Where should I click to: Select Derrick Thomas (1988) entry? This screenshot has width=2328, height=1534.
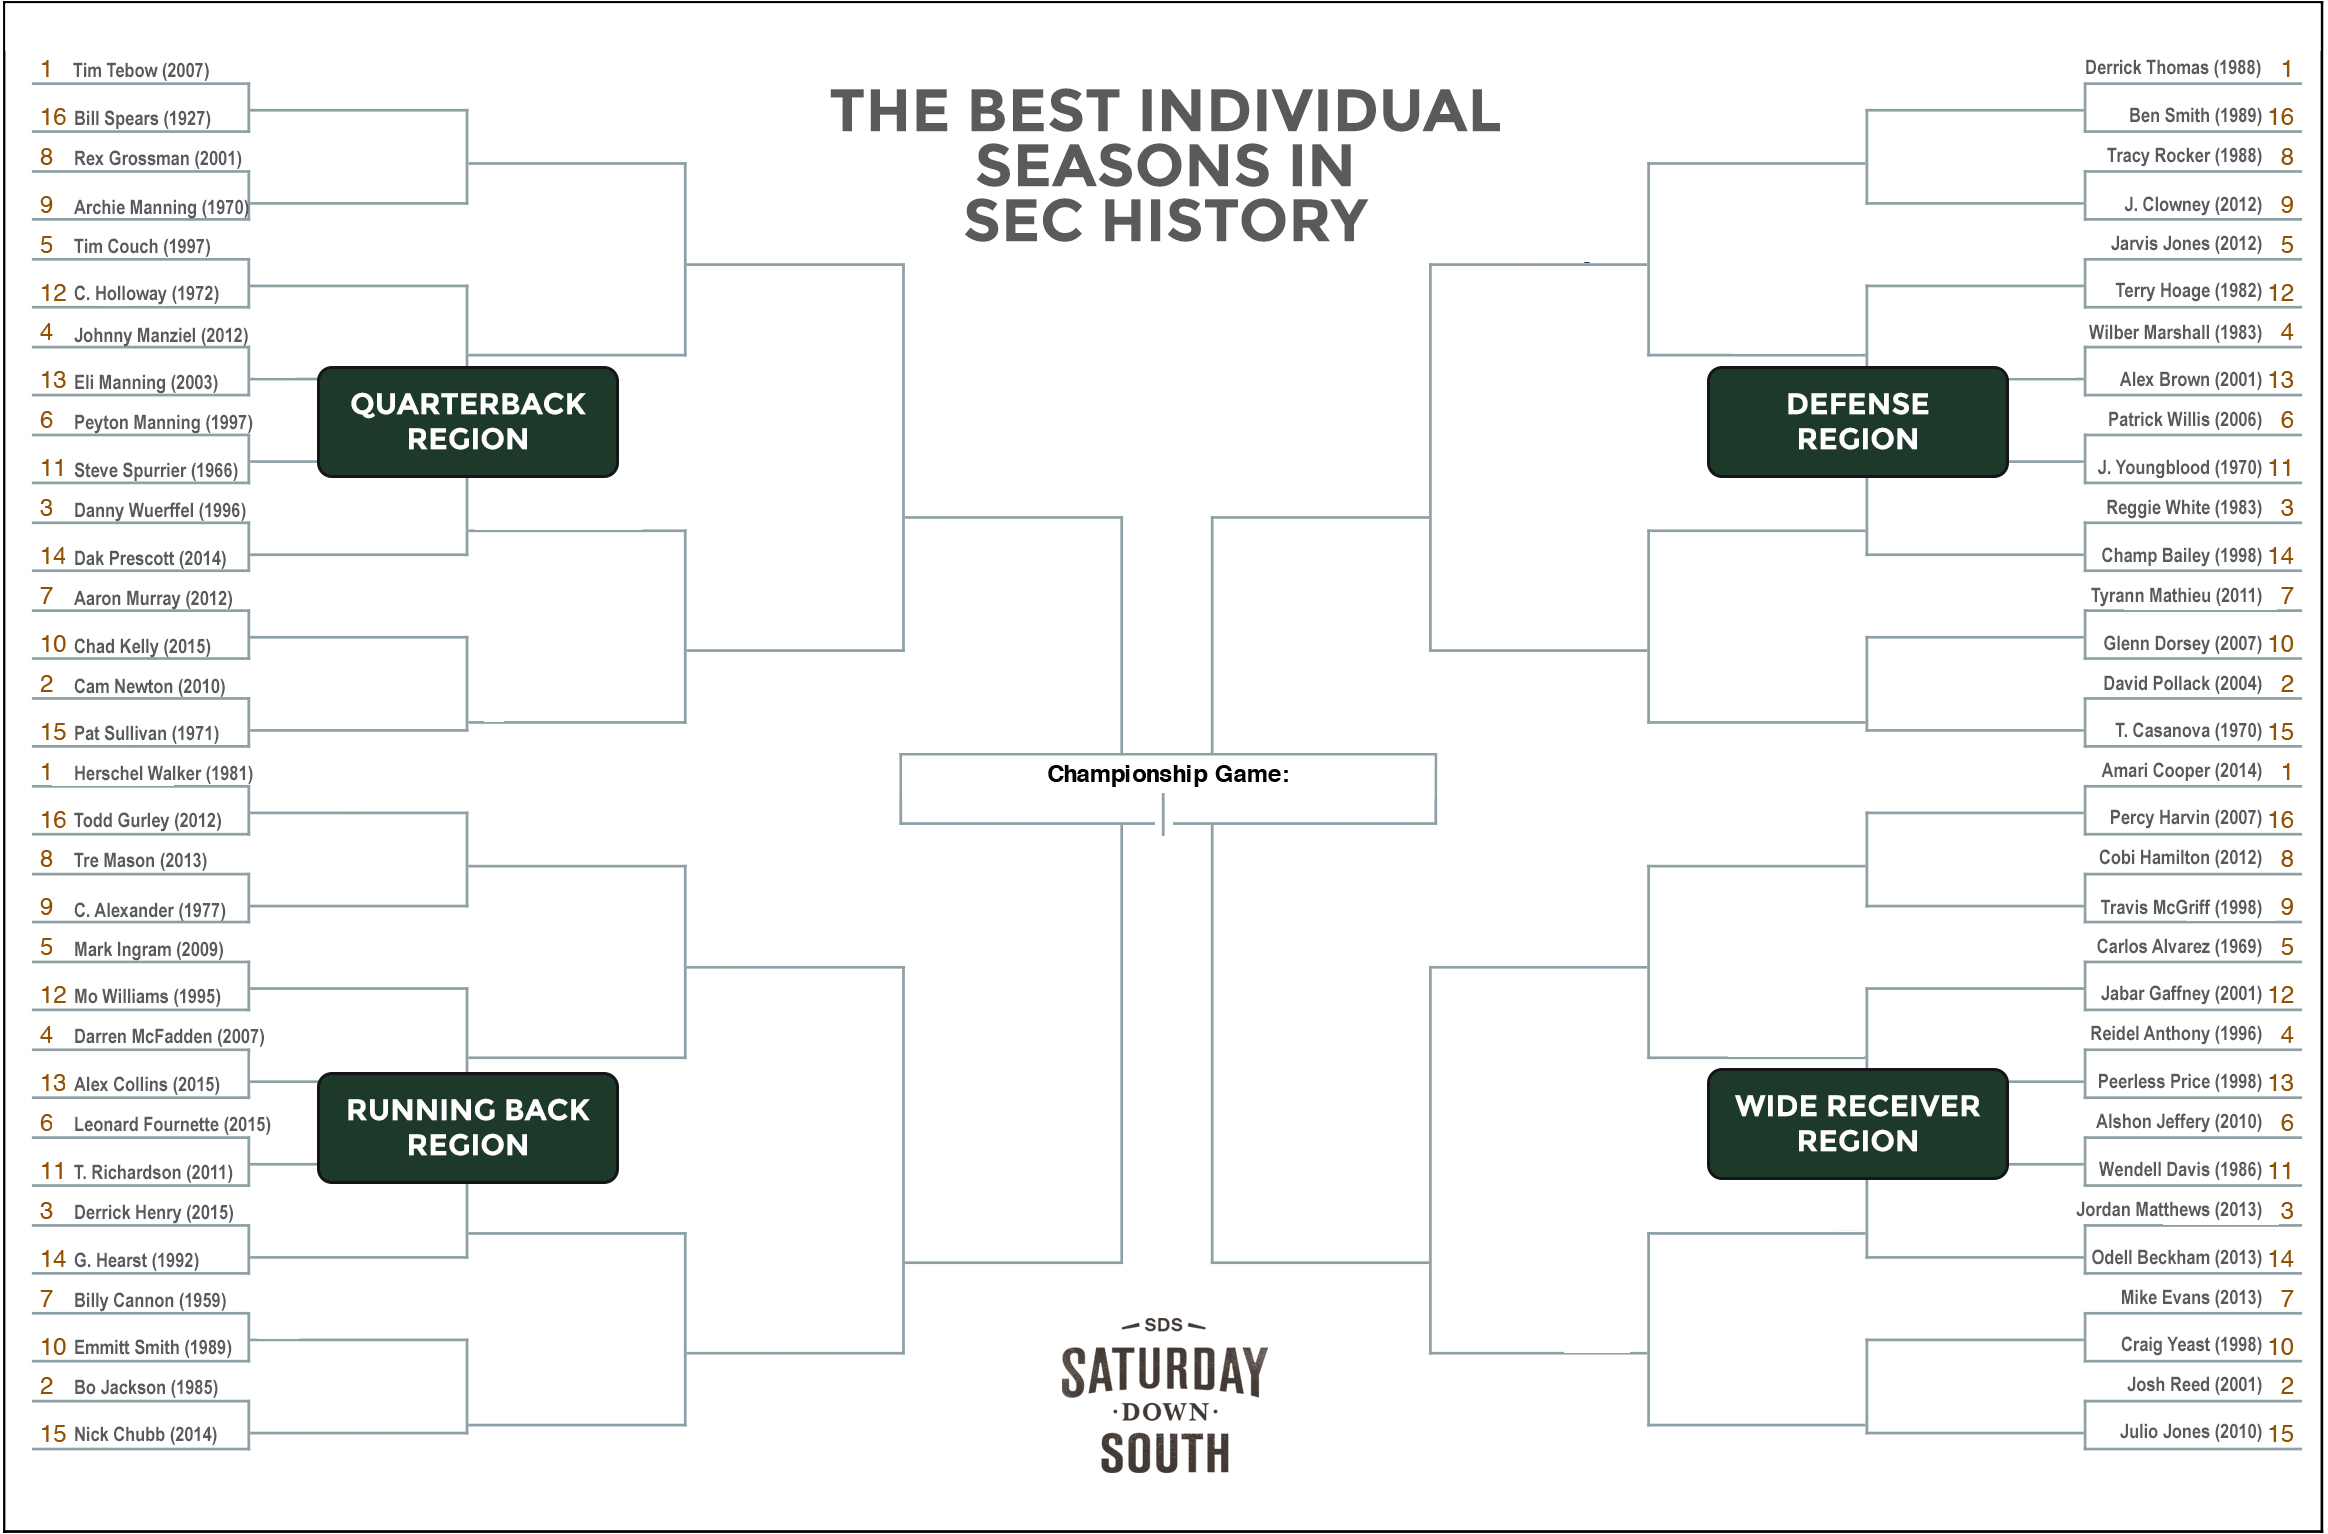click(x=2172, y=67)
